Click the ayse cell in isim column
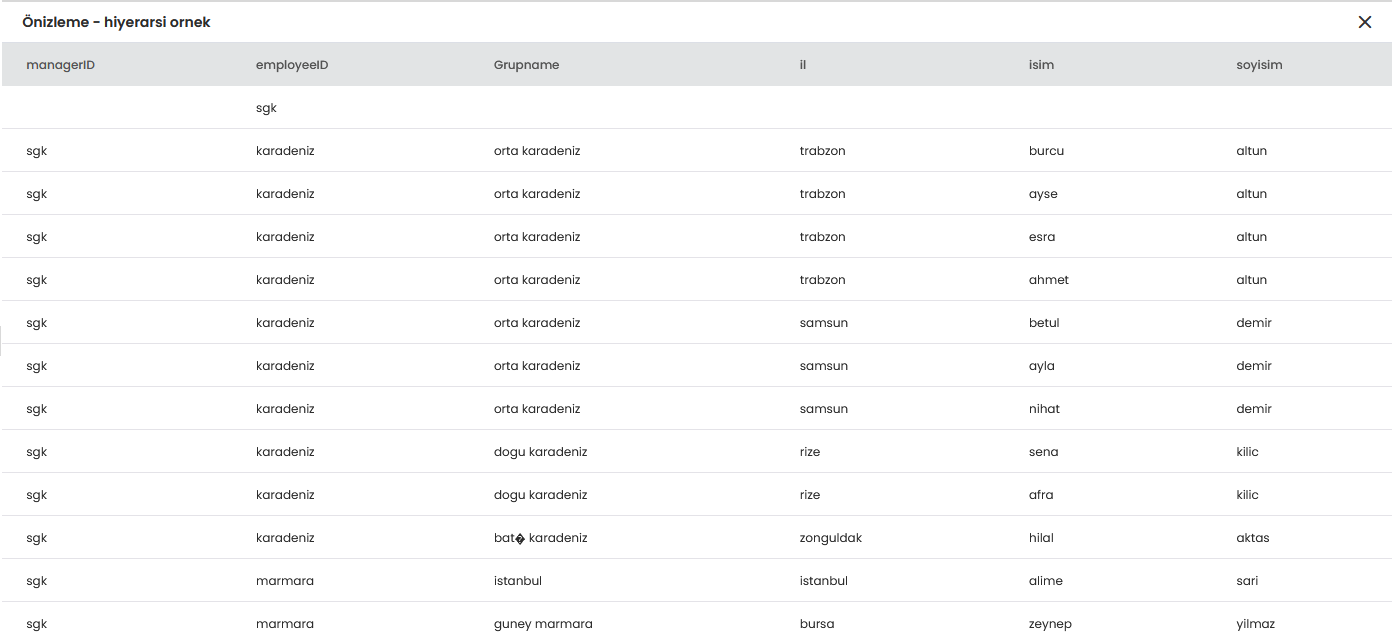The image size is (1392, 640). 1043,194
